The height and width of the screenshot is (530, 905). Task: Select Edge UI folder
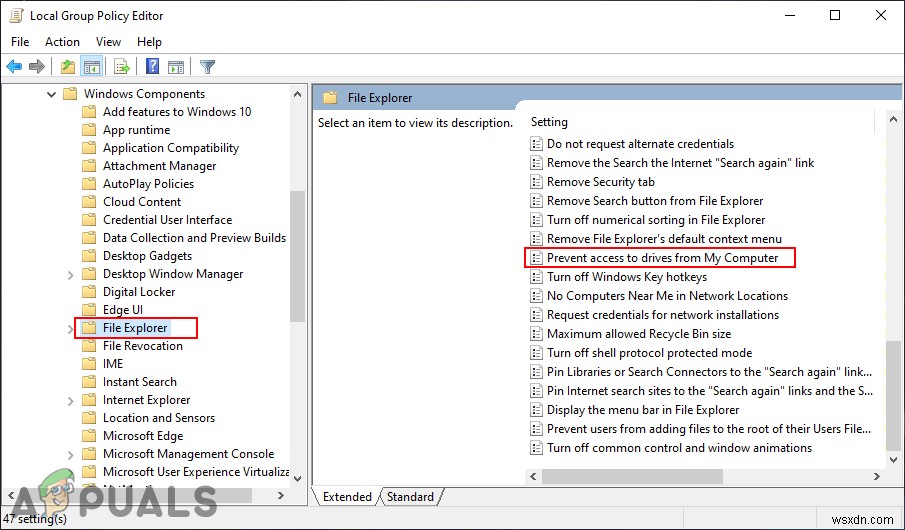pos(123,310)
